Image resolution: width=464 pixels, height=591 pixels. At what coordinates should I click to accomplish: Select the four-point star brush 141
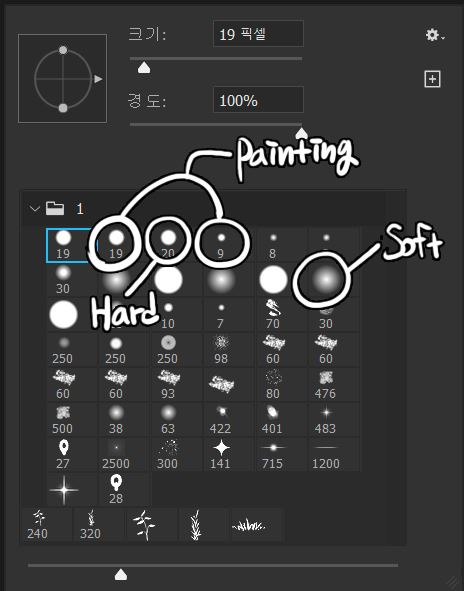point(221,455)
